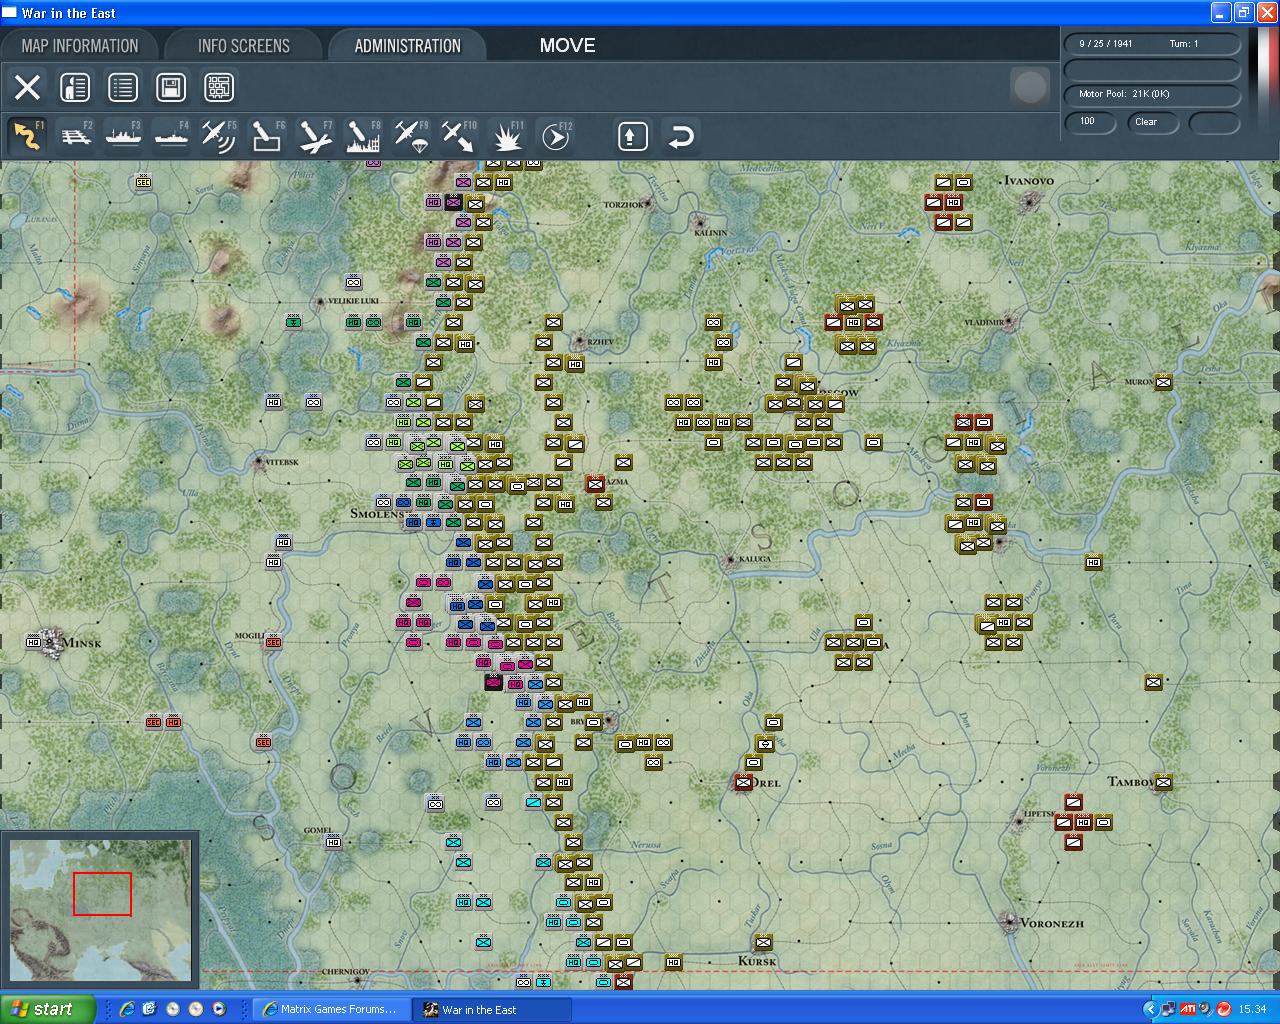The height and width of the screenshot is (1024, 1280).
Task: Open the MAP INFORMATION tab
Action: [x=80, y=46]
